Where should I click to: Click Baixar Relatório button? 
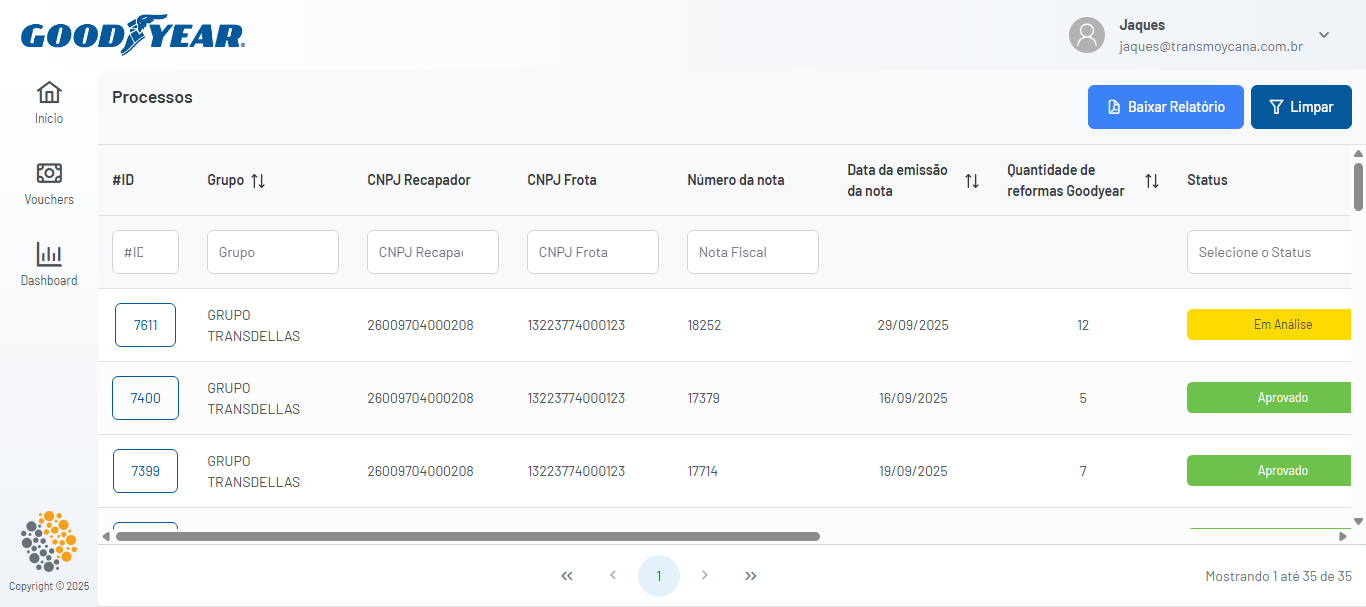pos(1165,107)
